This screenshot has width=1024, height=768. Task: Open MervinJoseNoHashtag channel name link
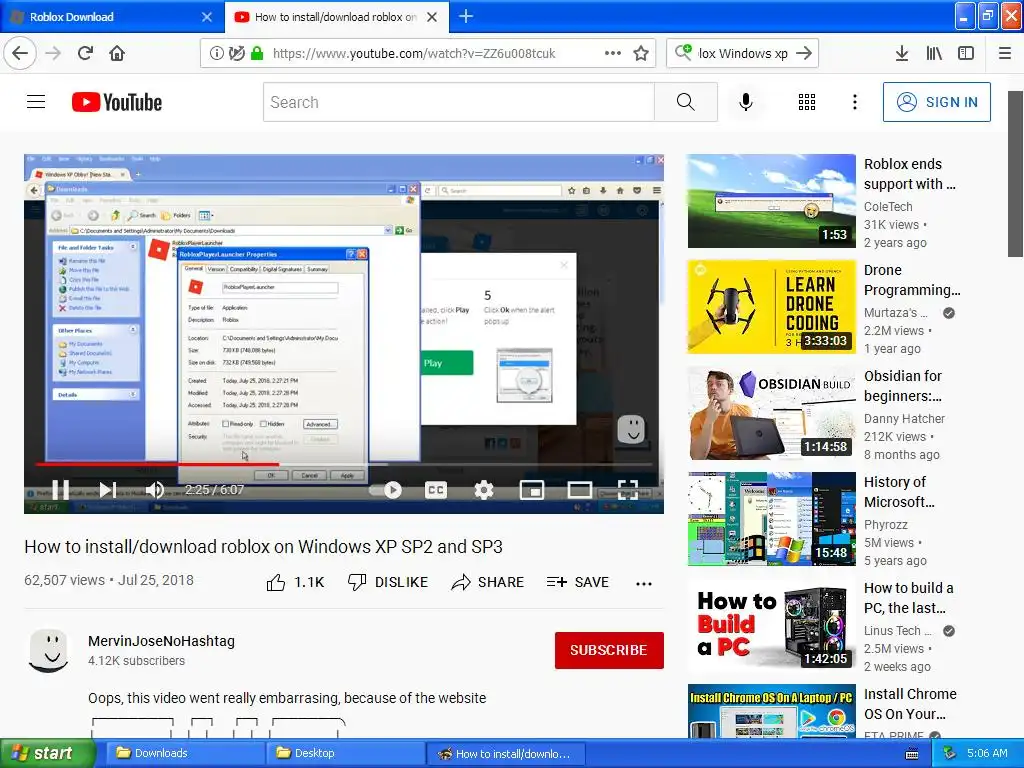[161, 641]
